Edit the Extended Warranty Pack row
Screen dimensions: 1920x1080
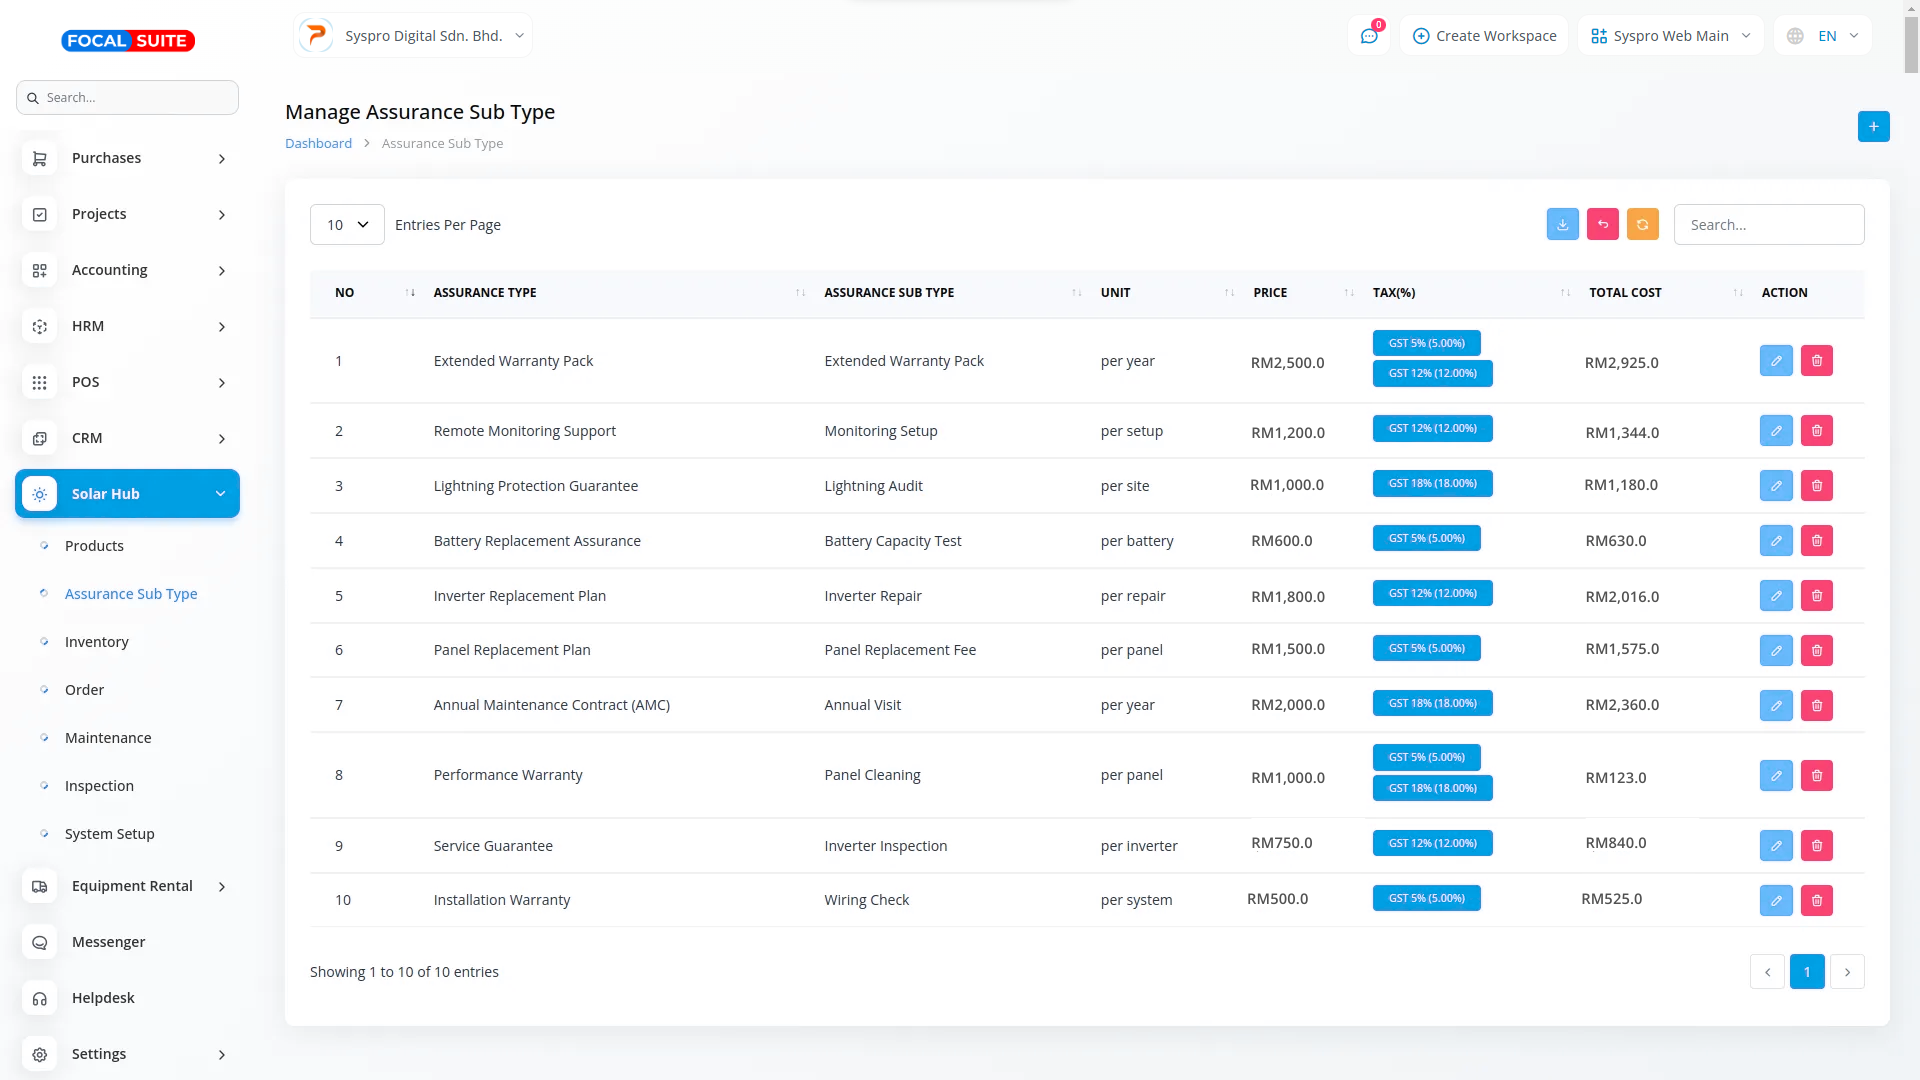(x=1776, y=361)
